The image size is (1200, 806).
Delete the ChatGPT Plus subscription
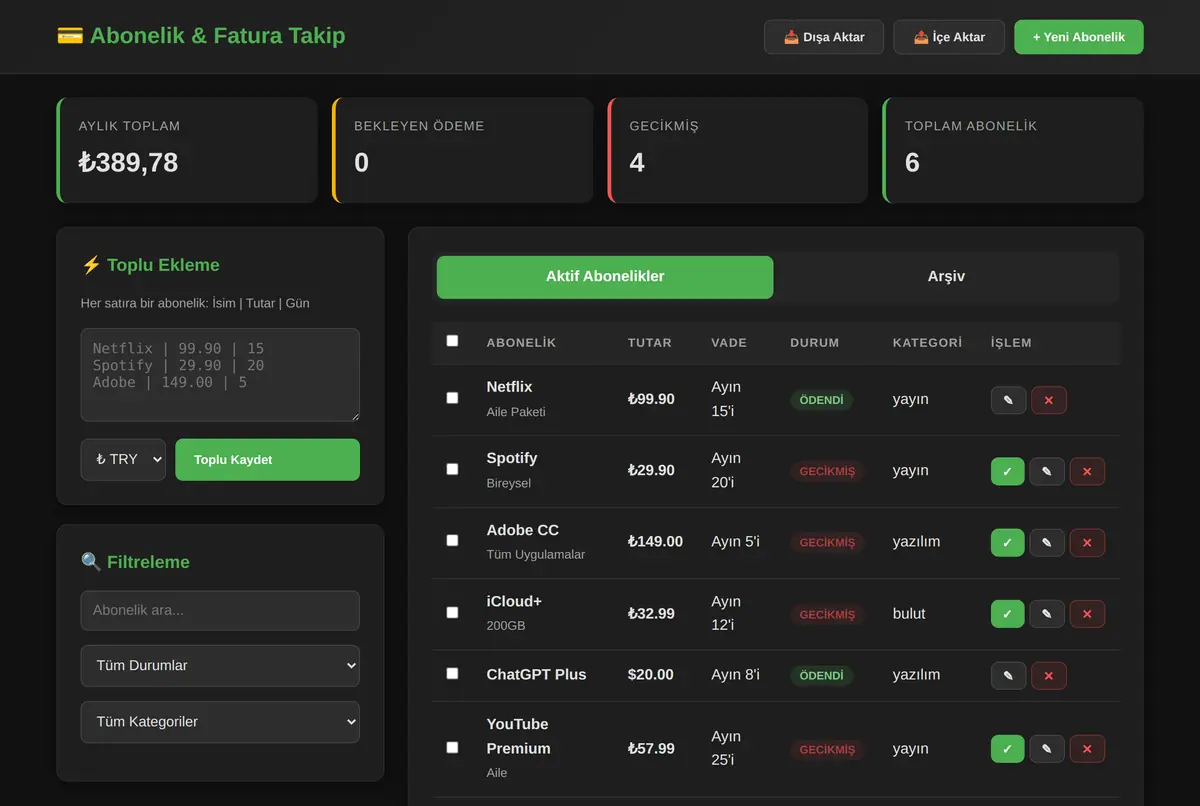pos(1049,676)
